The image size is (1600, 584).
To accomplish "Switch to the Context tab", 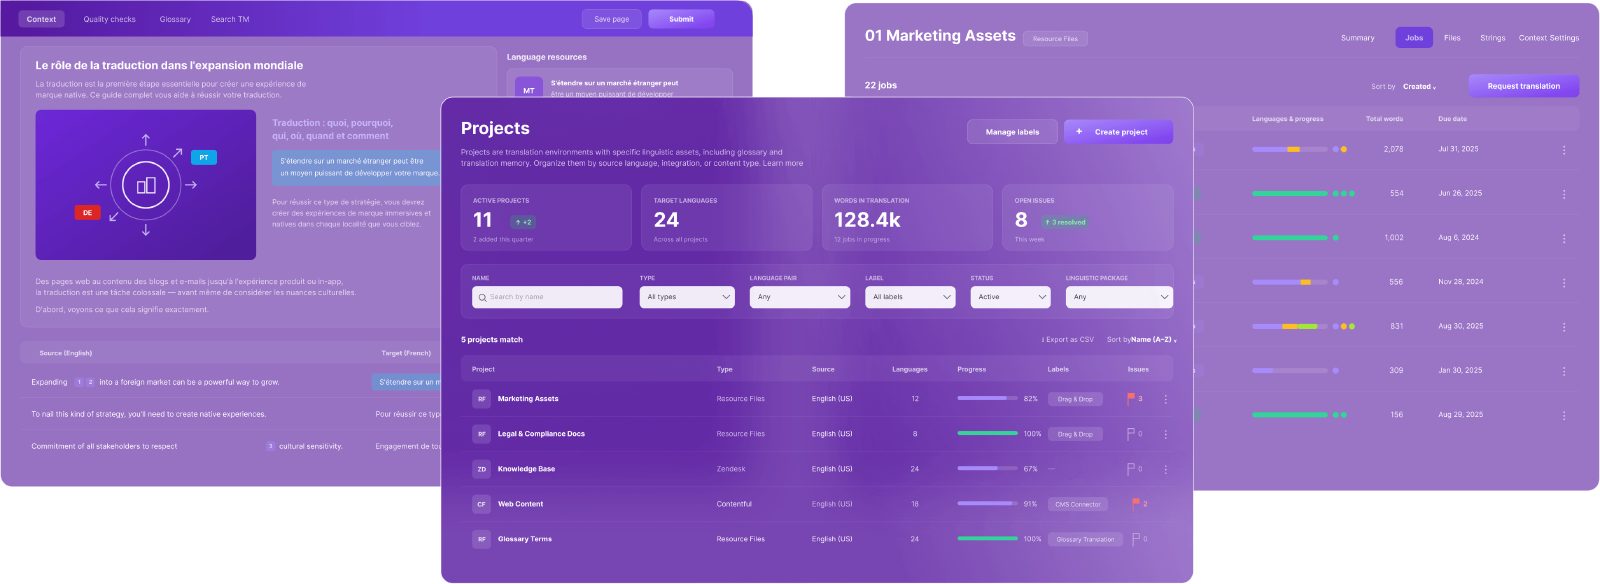I will (41, 19).
